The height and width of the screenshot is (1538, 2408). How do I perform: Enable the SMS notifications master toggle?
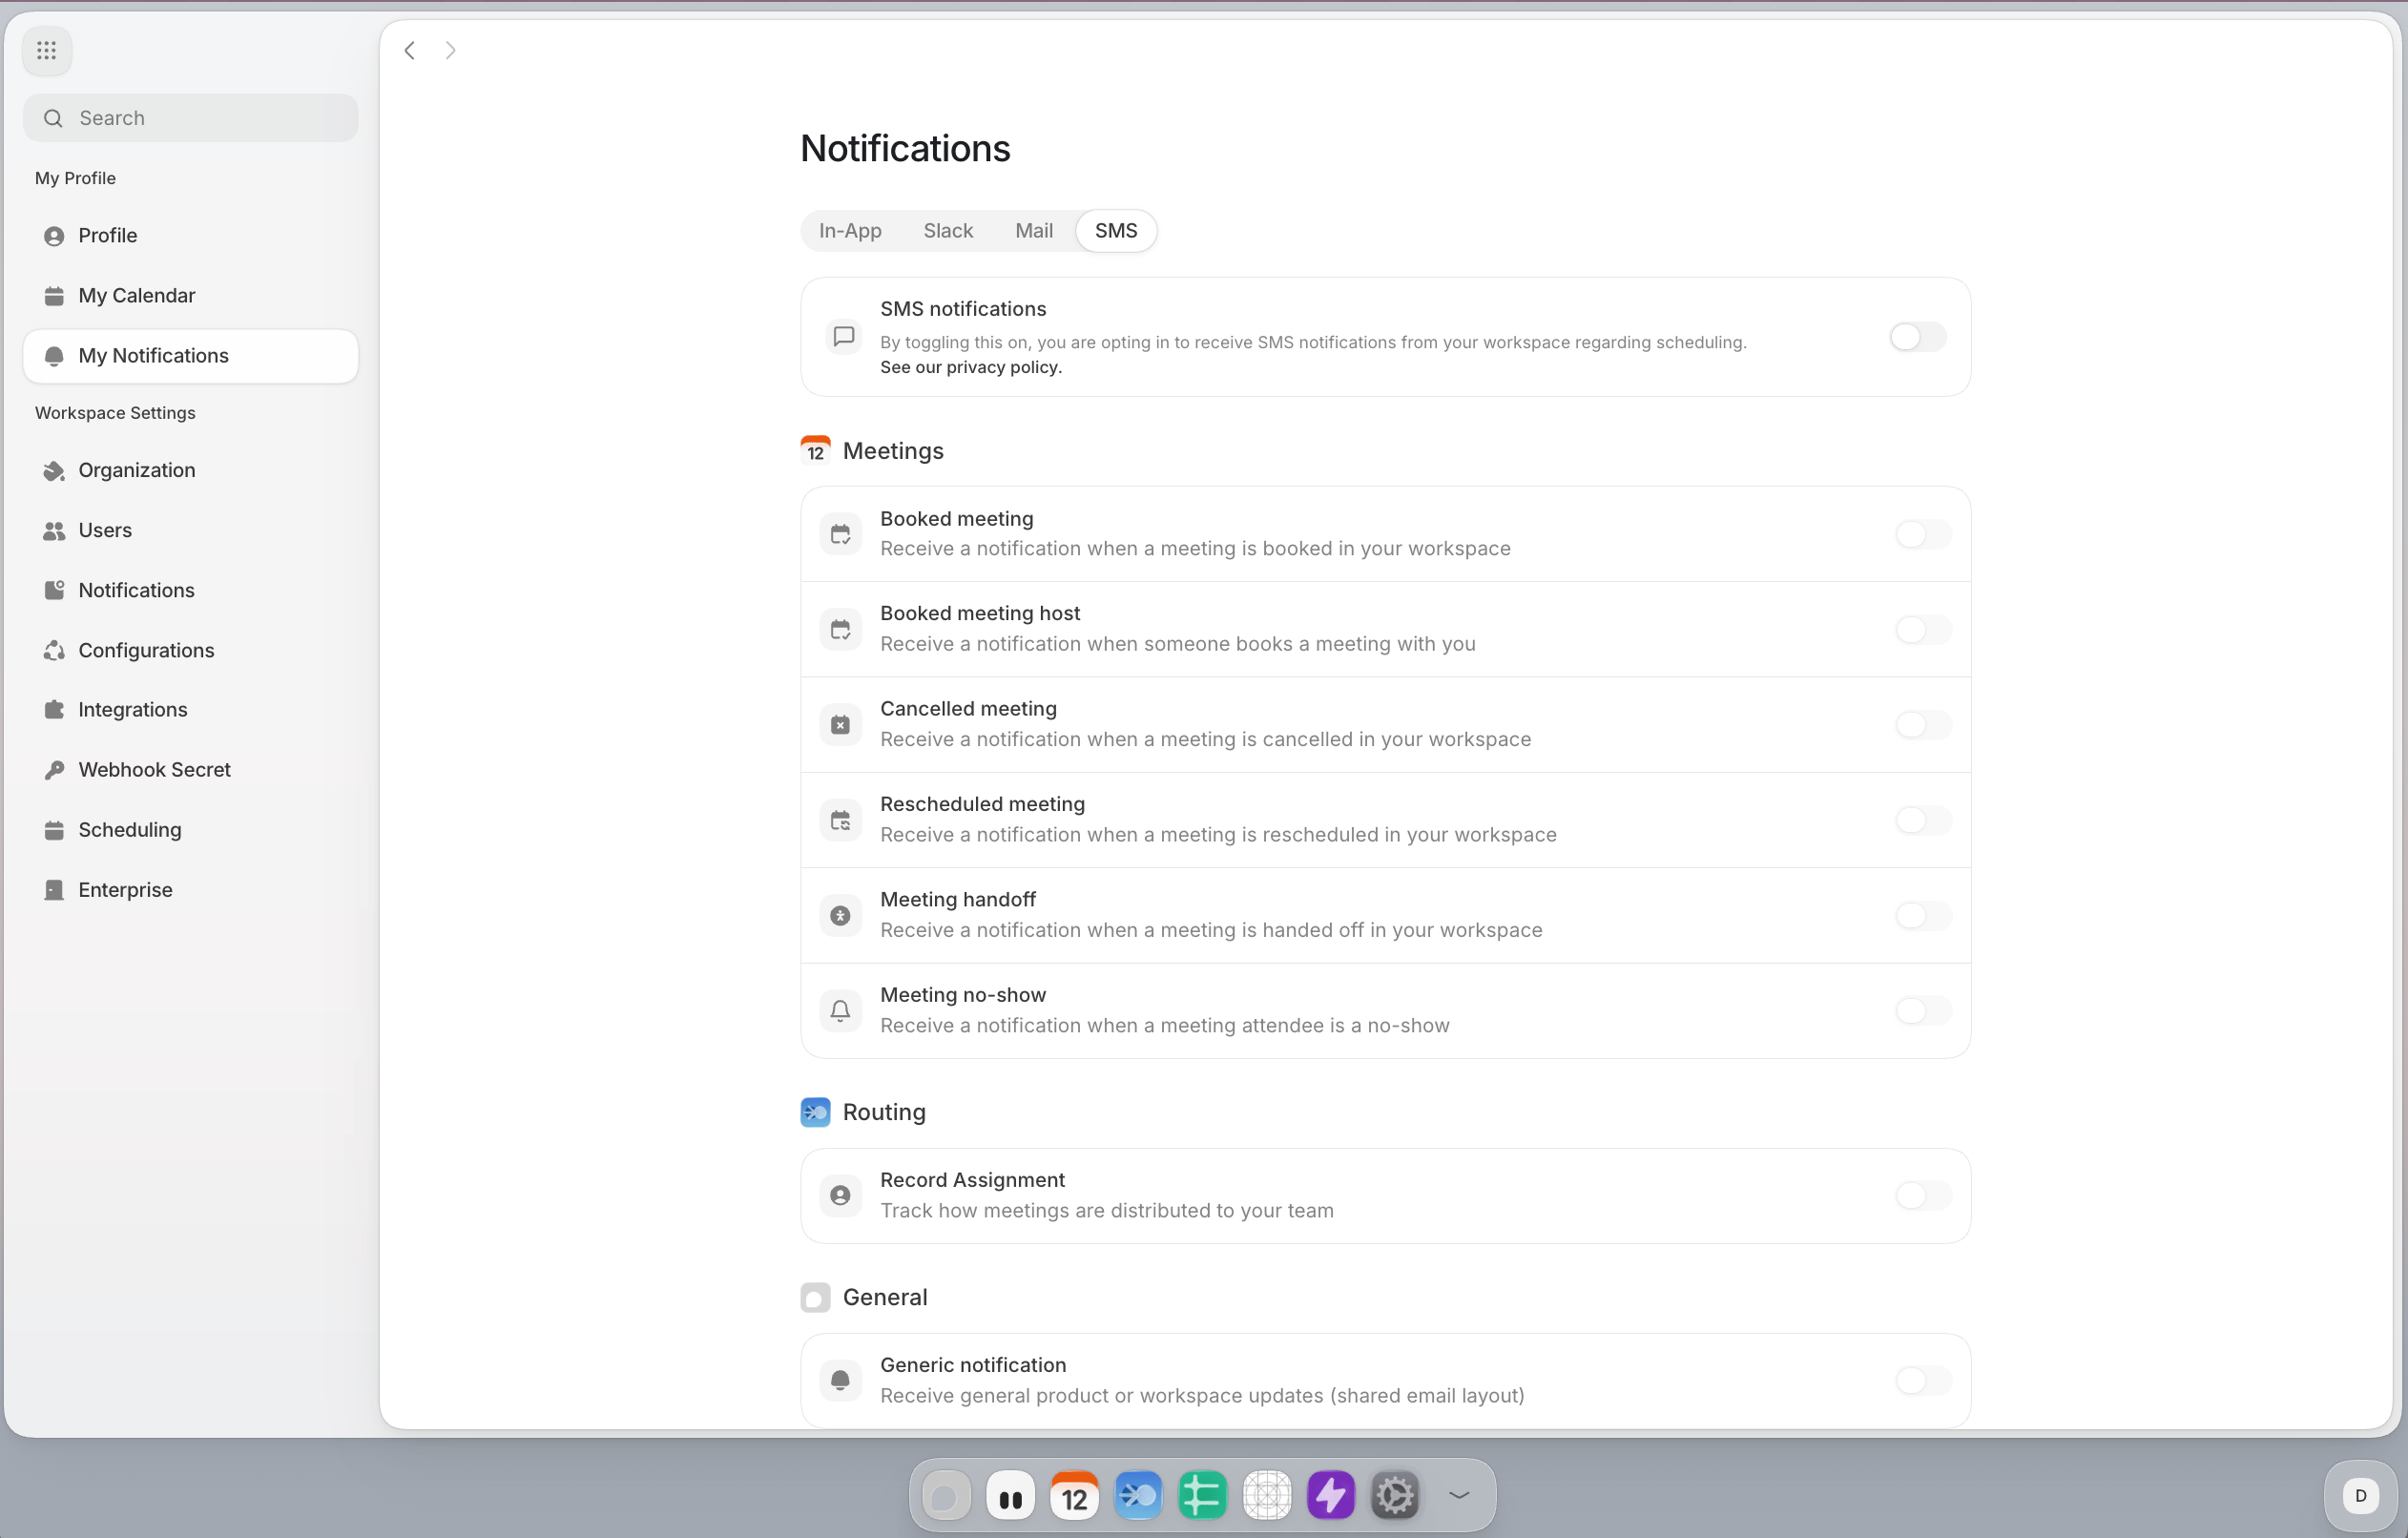(1917, 337)
